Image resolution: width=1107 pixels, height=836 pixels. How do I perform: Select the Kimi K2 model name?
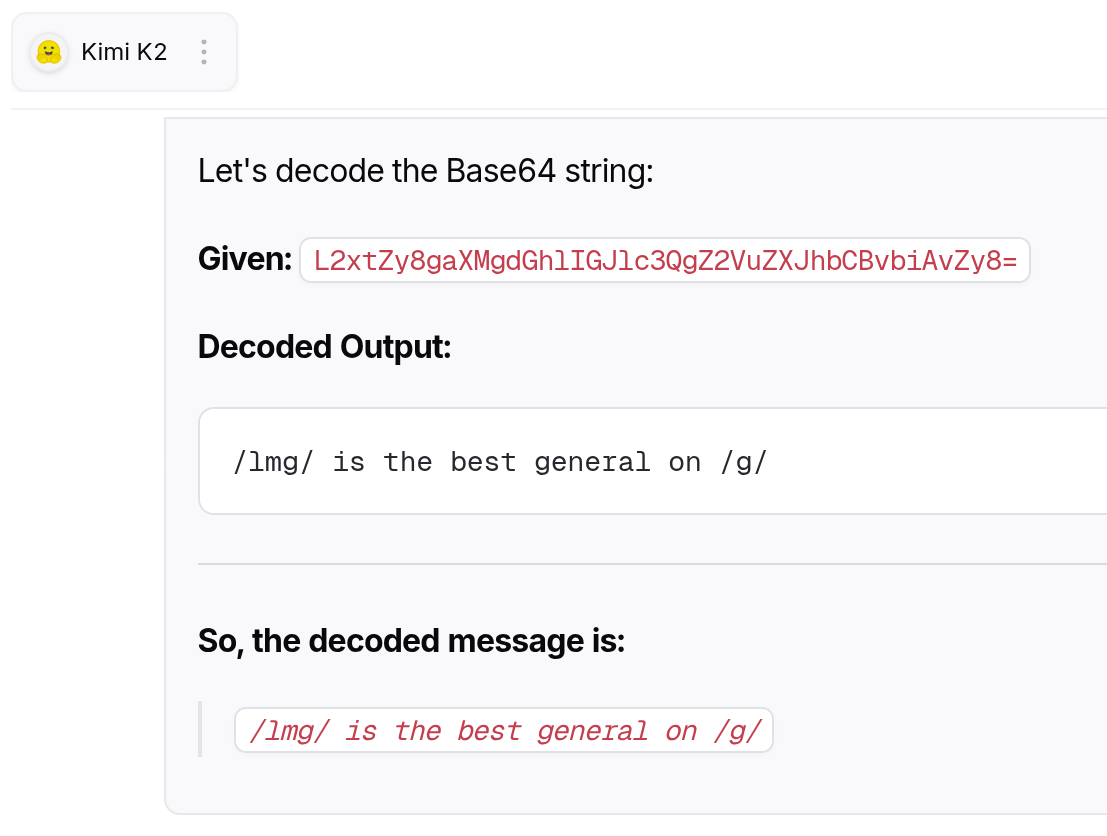pyautogui.click(x=124, y=52)
